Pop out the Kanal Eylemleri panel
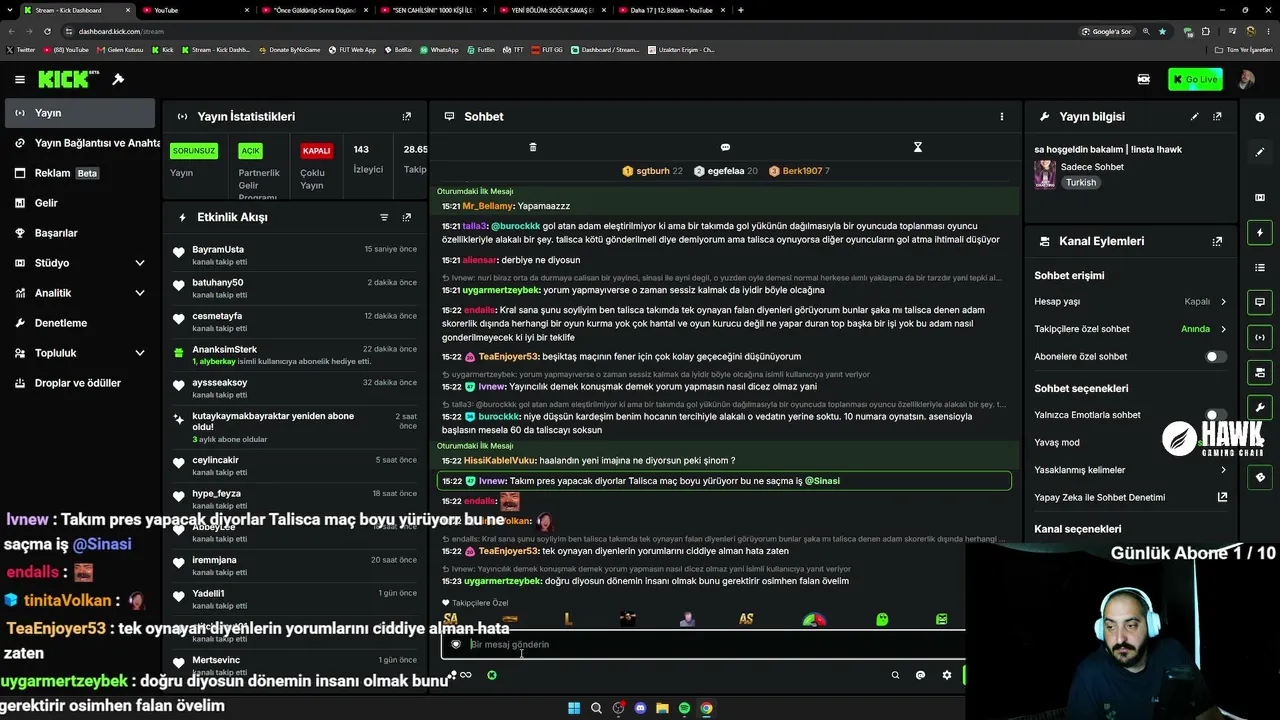 pyautogui.click(x=1217, y=241)
